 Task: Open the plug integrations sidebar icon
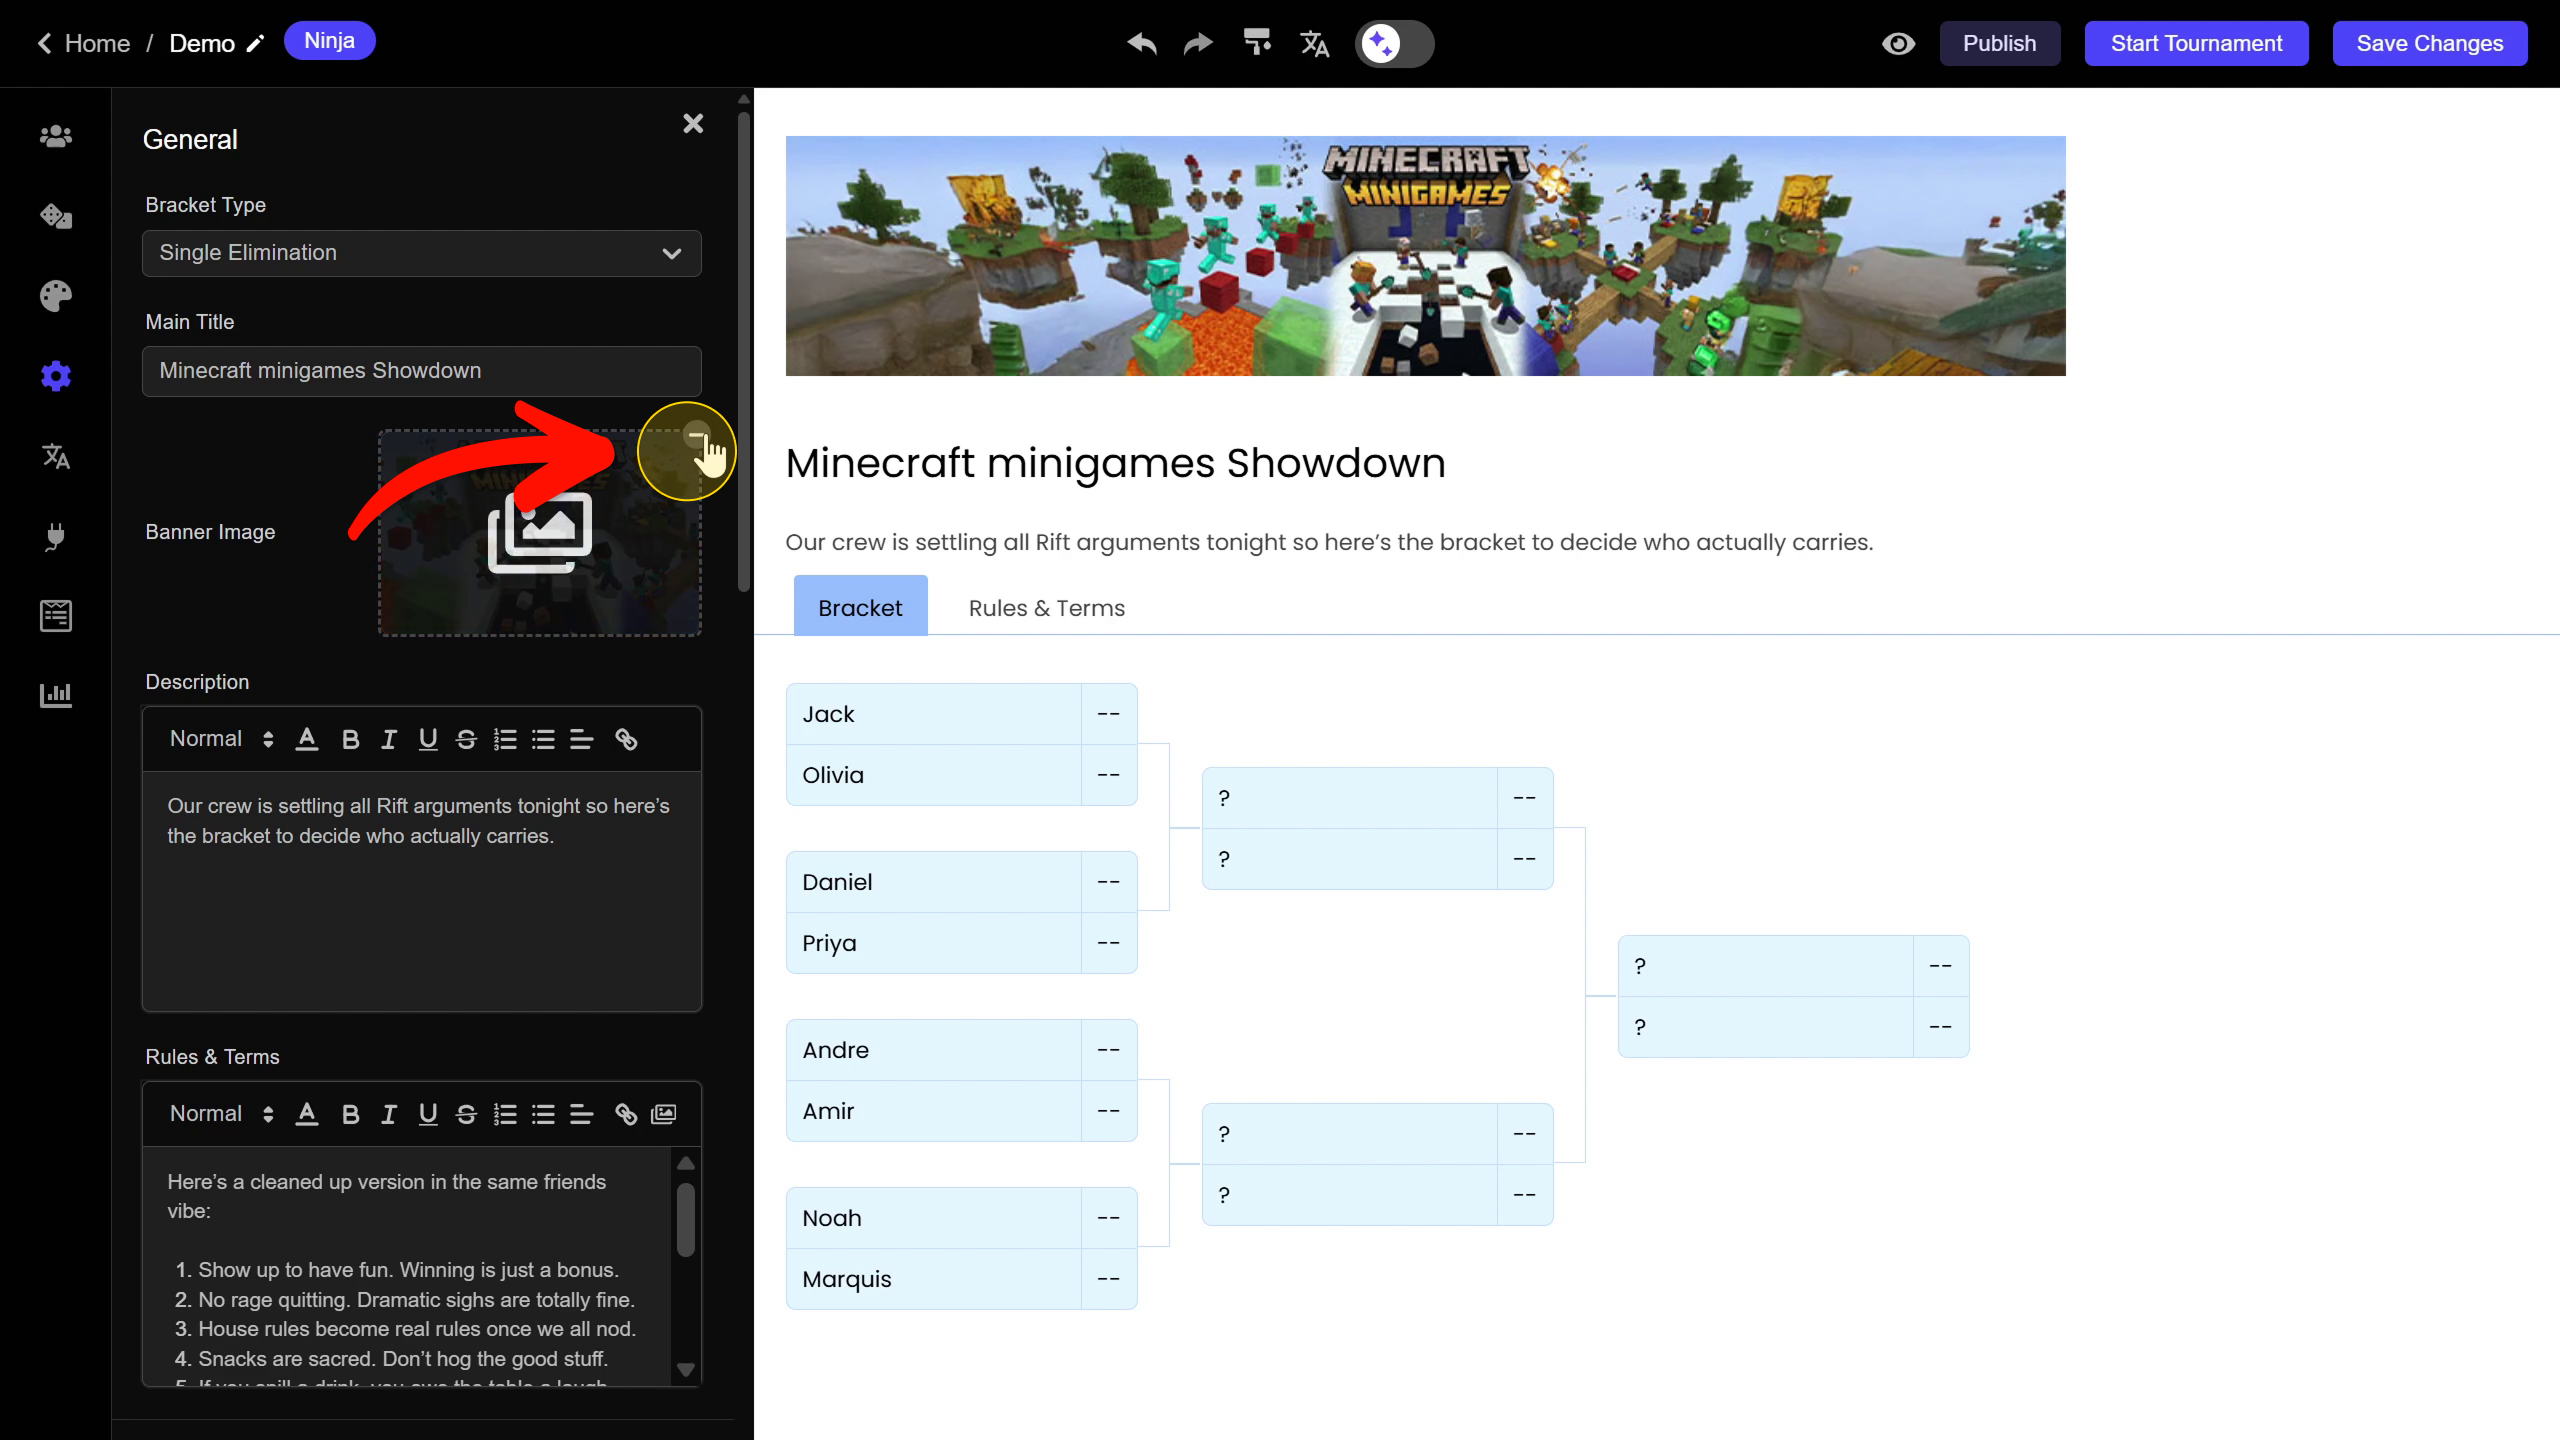[56, 536]
